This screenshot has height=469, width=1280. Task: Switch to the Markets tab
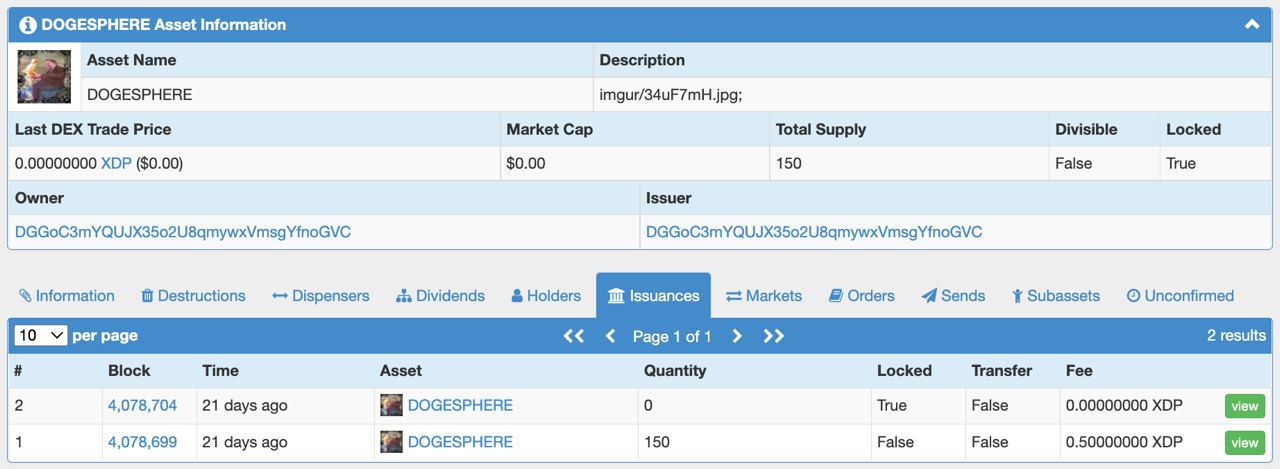click(764, 296)
